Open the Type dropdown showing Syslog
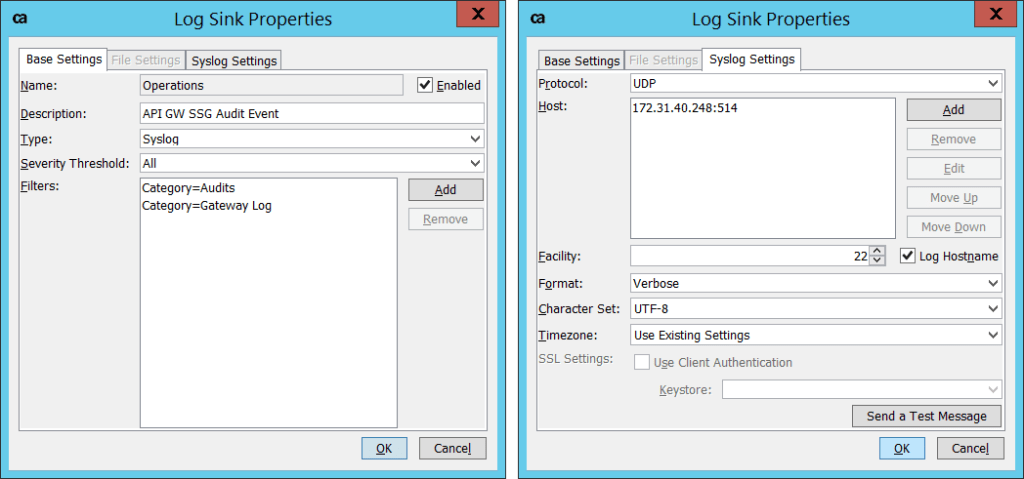 coord(312,139)
